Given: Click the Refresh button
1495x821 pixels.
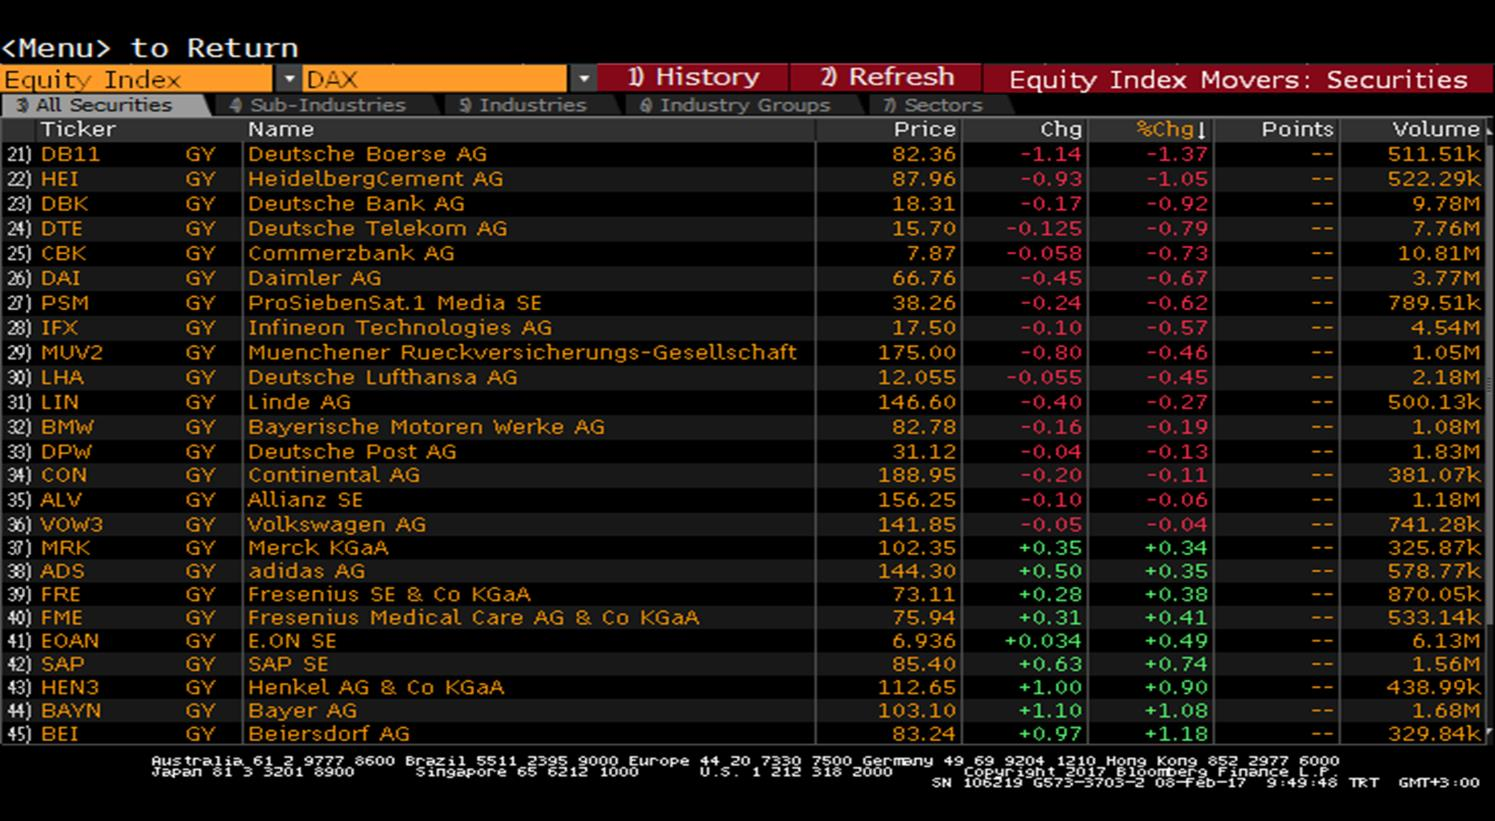Looking at the screenshot, I should [x=887, y=78].
